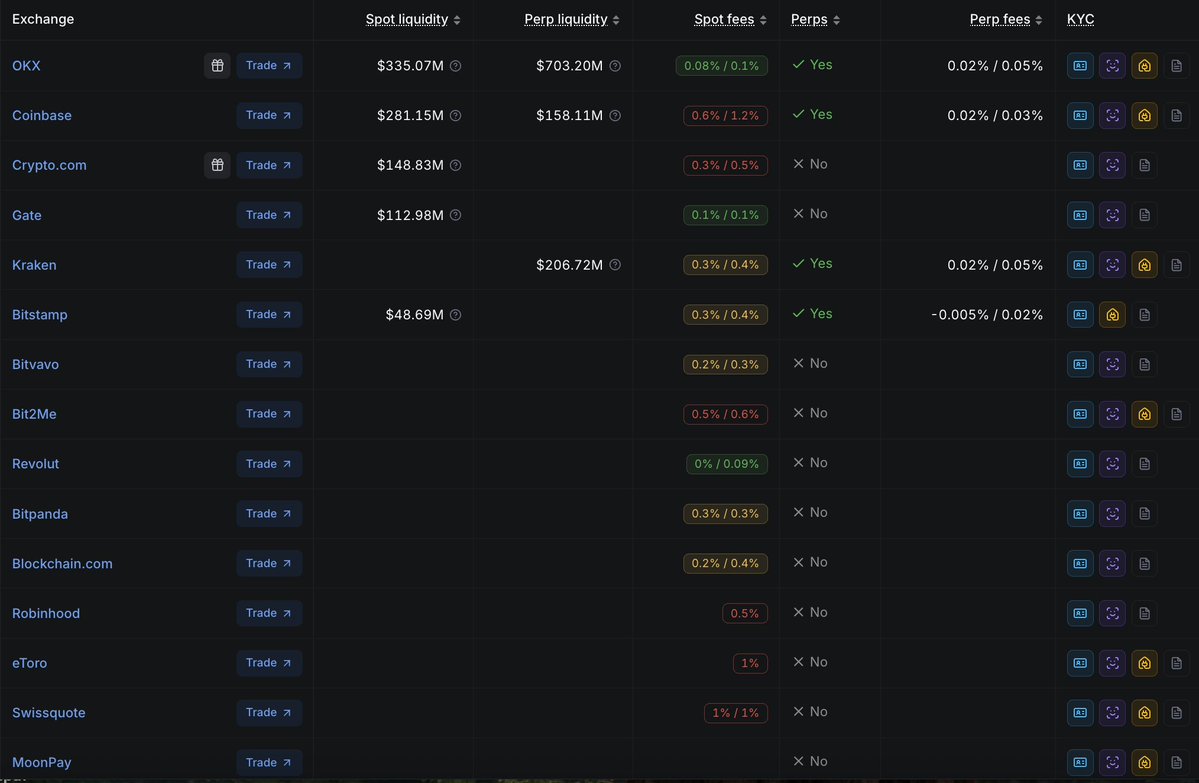
Task: Click the Trade button for Swissquote
Action: (269, 713)
